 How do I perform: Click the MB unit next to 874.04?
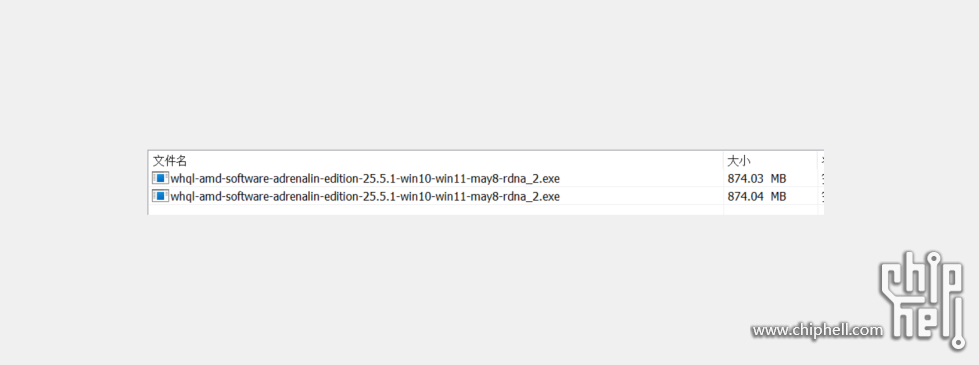coord(778,197)
